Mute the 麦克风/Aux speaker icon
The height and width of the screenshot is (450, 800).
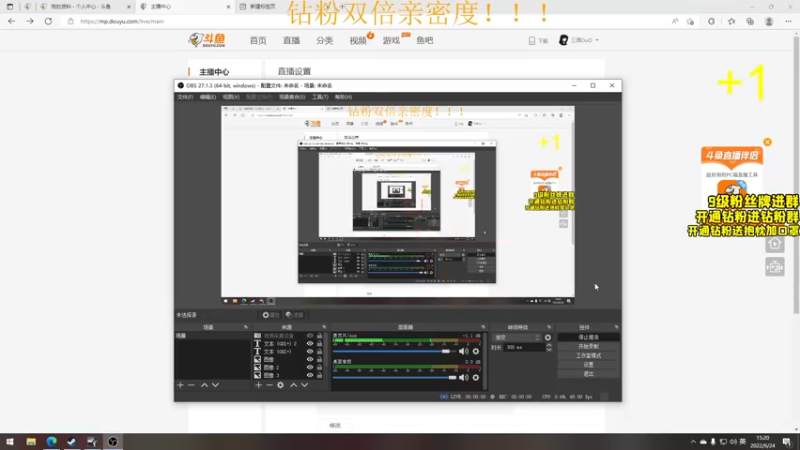[463, 351]
